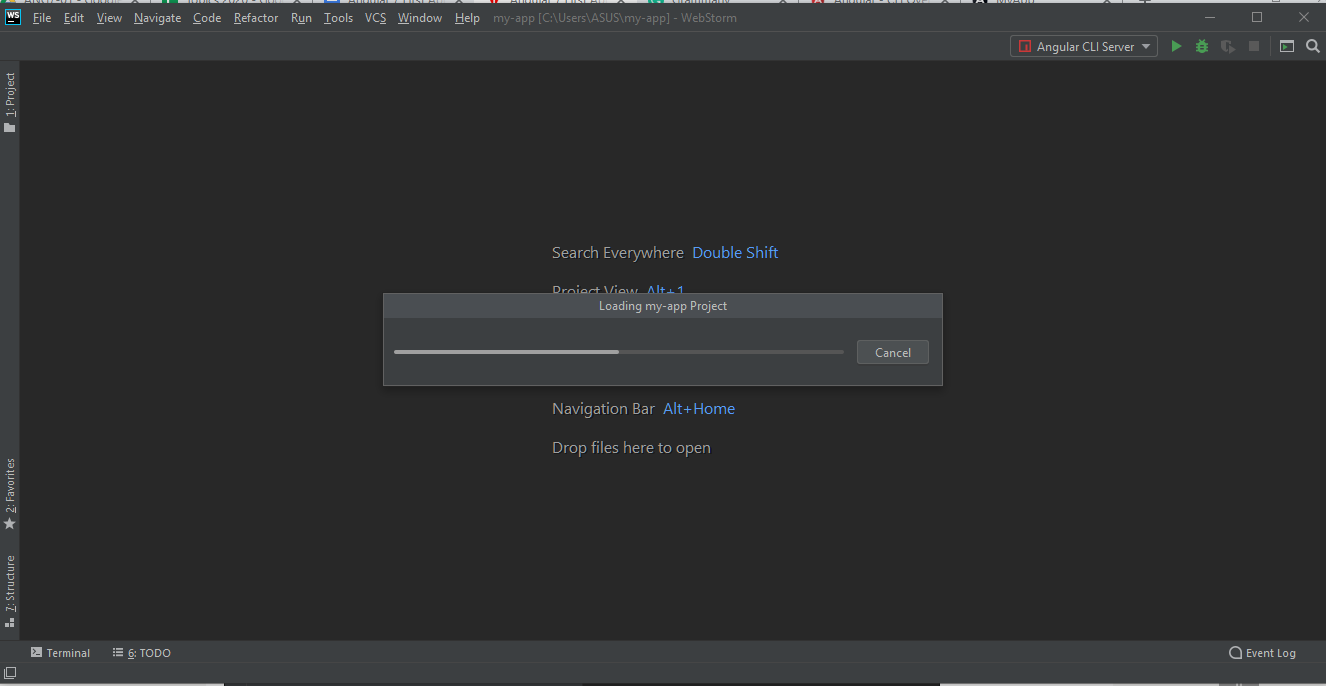Viewport: 1326px width, 686px height.
Task: Open the Terminal tool window
Action: click(x=60, y=653)
